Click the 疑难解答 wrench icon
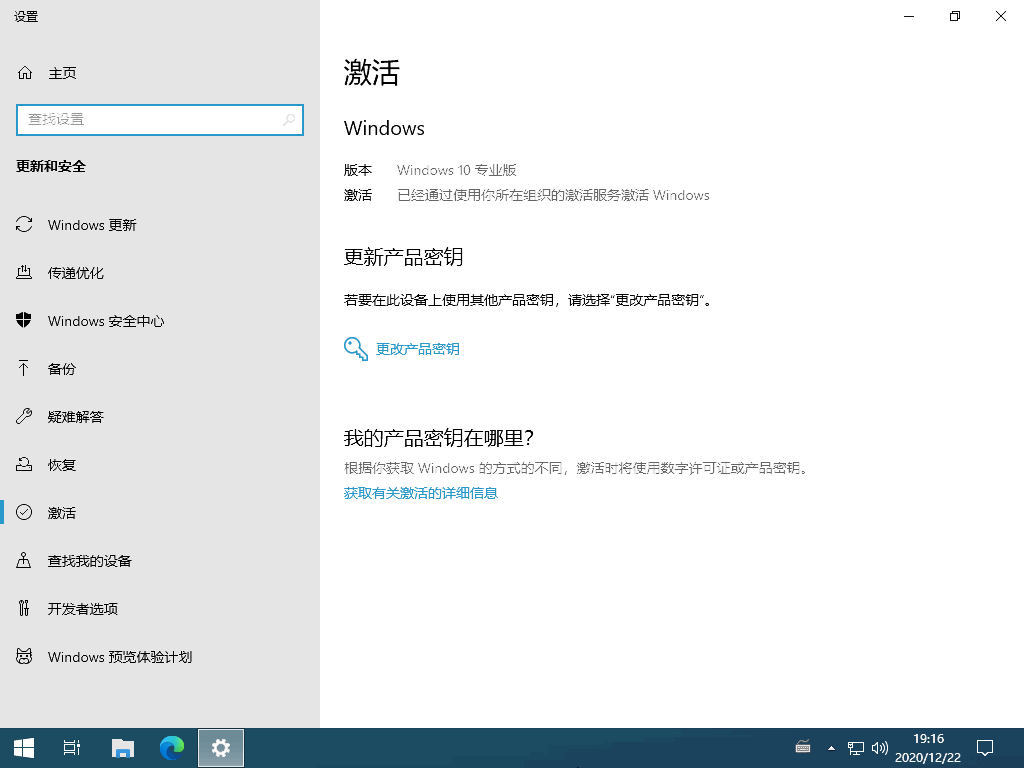Screen dimensions: 1024x768 click(x=24, y=417)
